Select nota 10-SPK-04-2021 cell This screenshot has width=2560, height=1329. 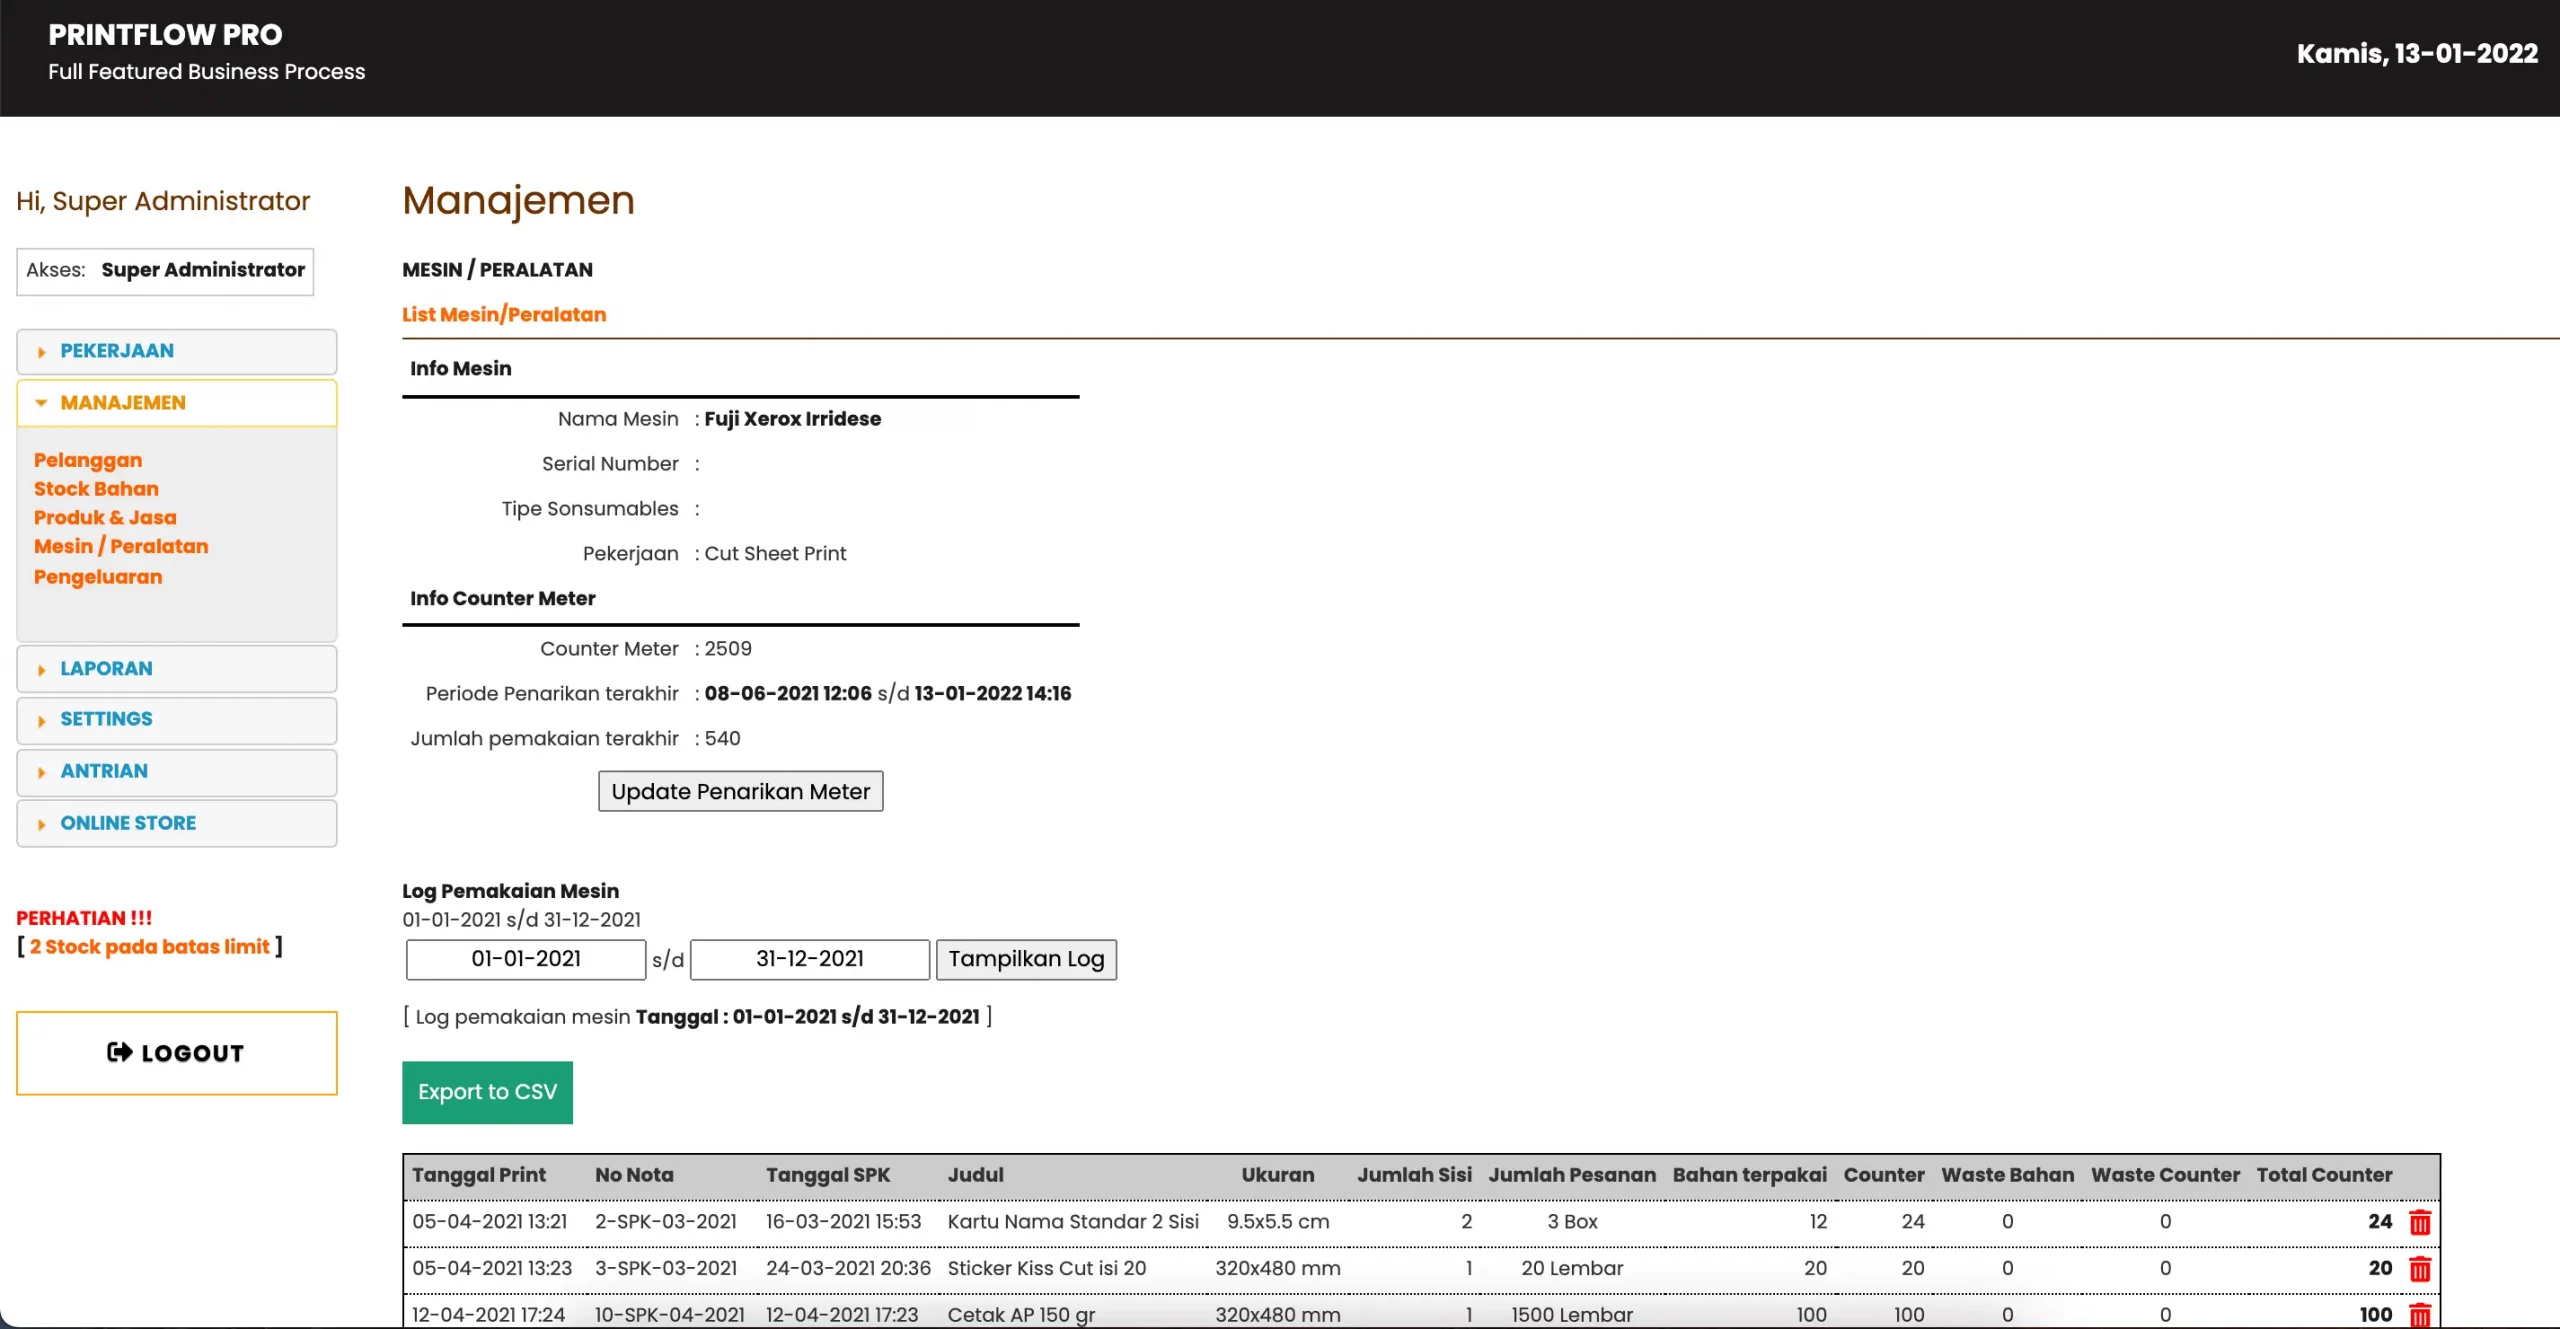tap(670, 1315)
